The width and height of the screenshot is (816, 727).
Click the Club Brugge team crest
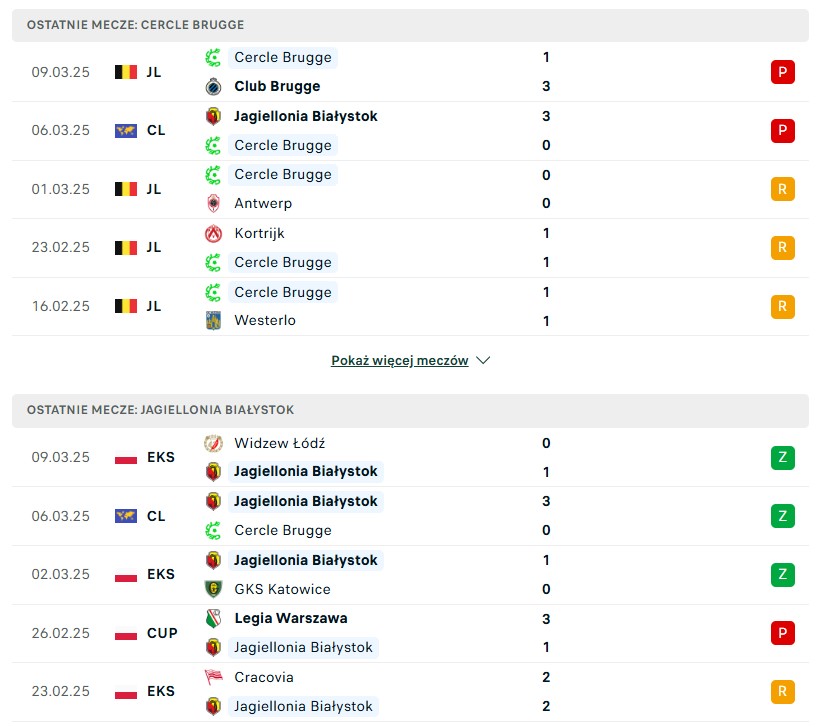click(213, 87)
